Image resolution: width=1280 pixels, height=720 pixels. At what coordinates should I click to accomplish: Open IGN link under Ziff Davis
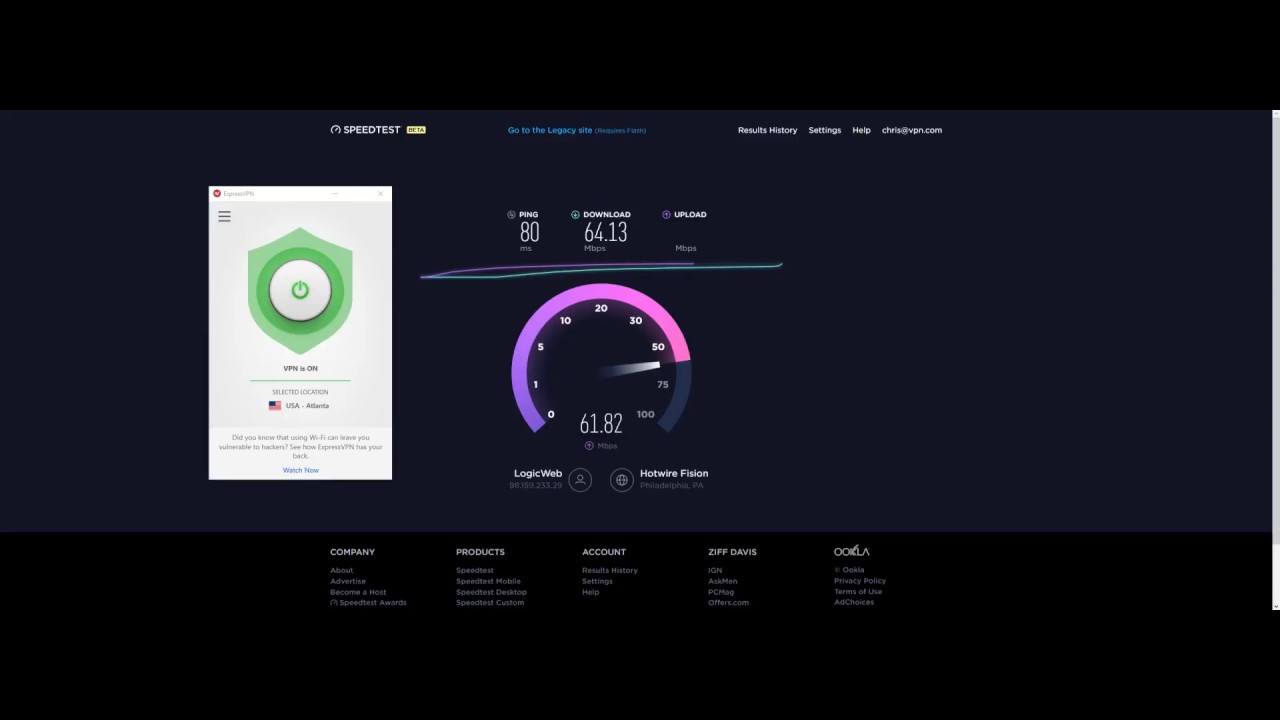tap(715, 570)
